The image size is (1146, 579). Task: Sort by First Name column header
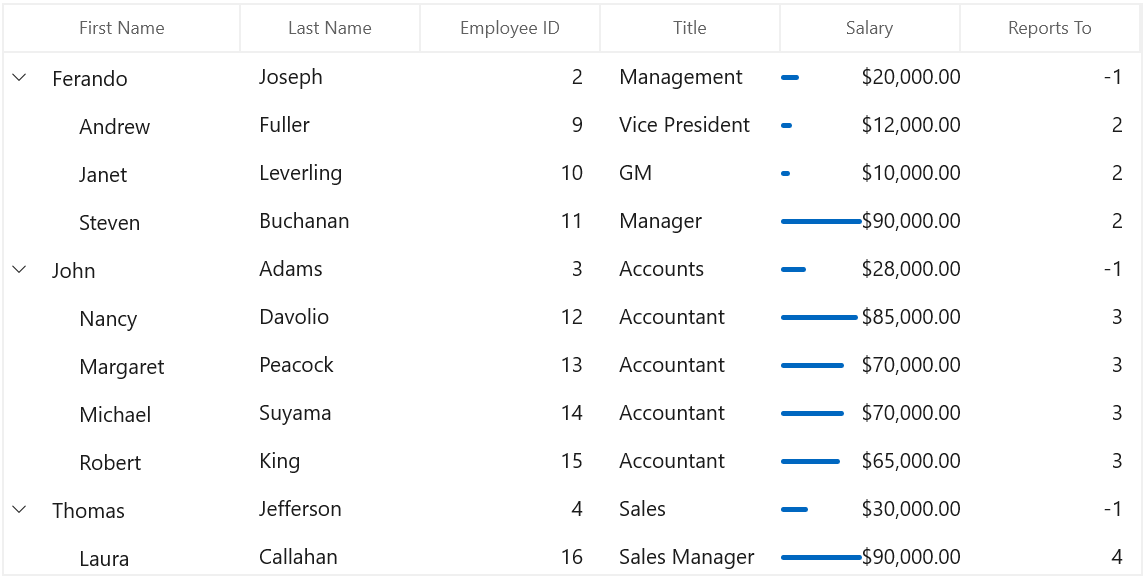click(122, 28)
